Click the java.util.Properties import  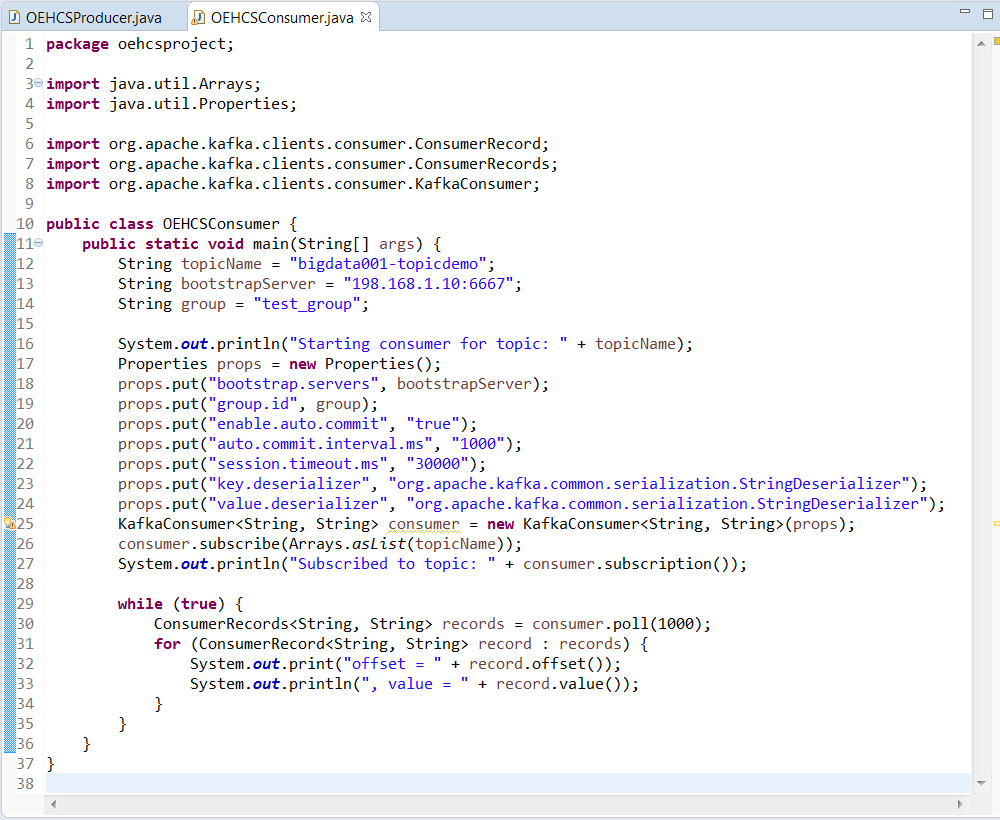pyautogui.click(x=199, y=104)
